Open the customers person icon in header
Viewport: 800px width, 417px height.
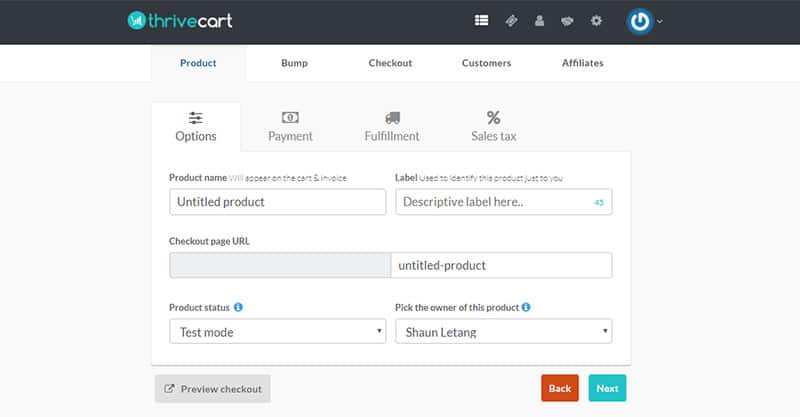tap(539, 20)
